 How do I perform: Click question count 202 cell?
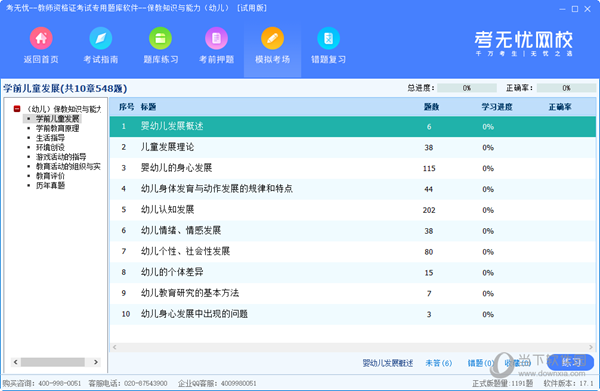pos(429,210)
